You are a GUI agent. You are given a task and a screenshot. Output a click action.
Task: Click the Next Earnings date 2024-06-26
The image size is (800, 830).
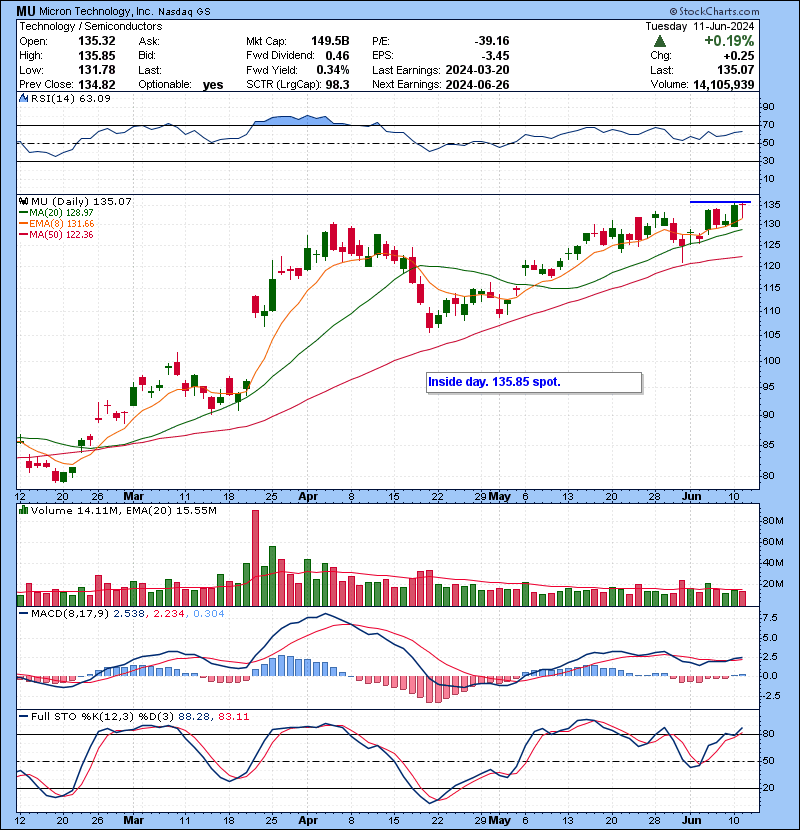478,85
